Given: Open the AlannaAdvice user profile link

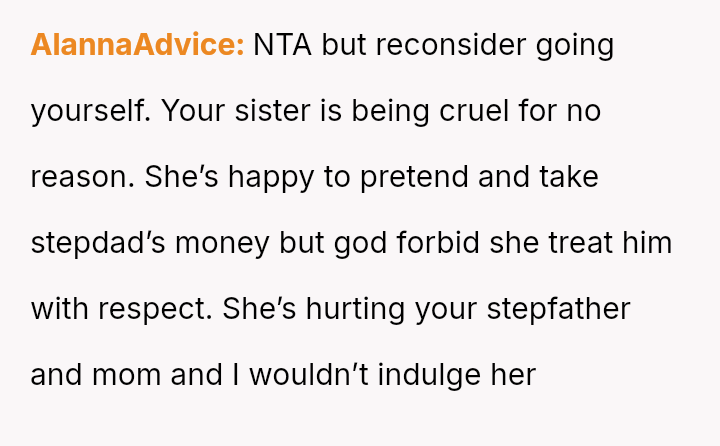Looking at the screenshot, I should pos(137,46).
